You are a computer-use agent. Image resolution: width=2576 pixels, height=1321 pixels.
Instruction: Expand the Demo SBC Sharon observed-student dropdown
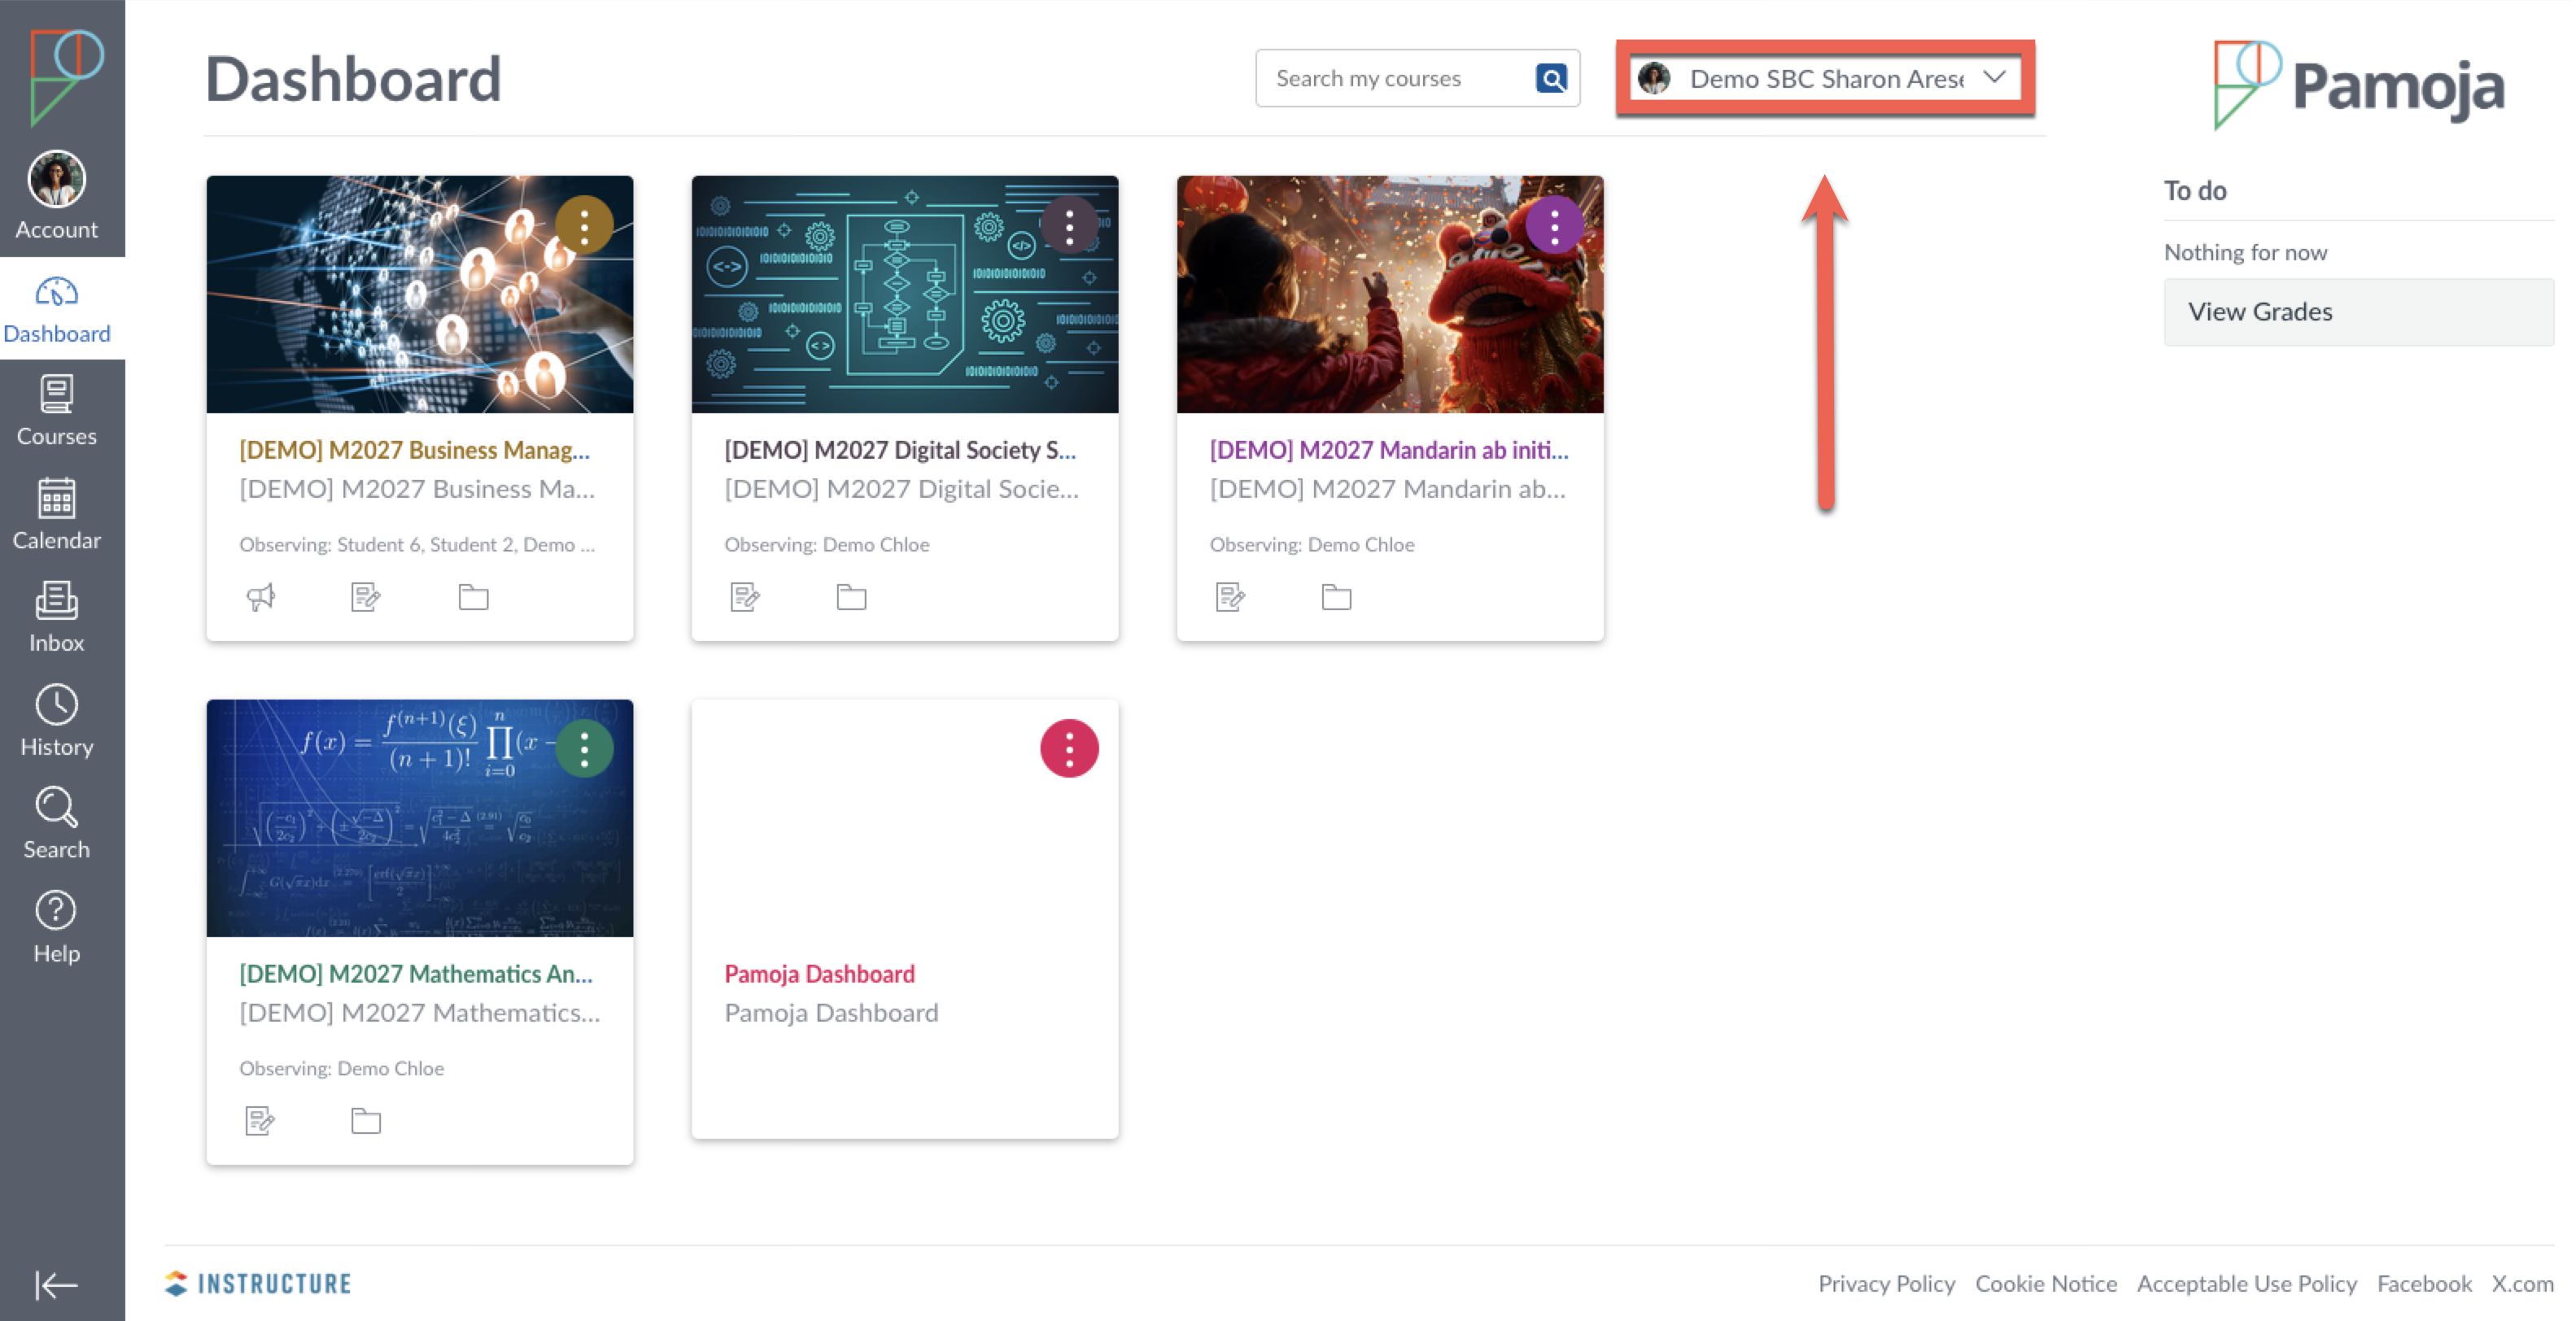[x=1825, y=78]
